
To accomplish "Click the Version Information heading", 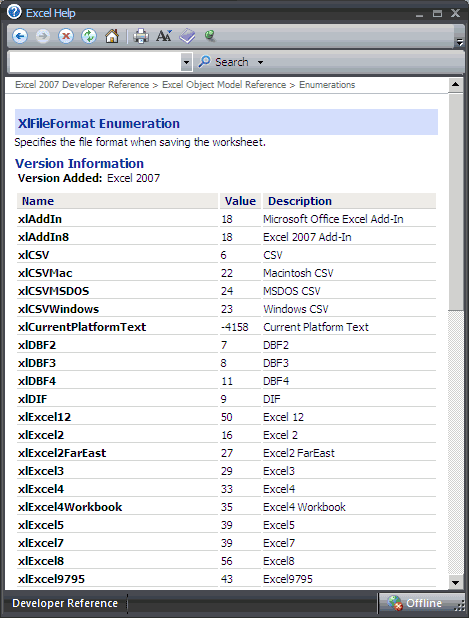I will click(x=79, y=163).
